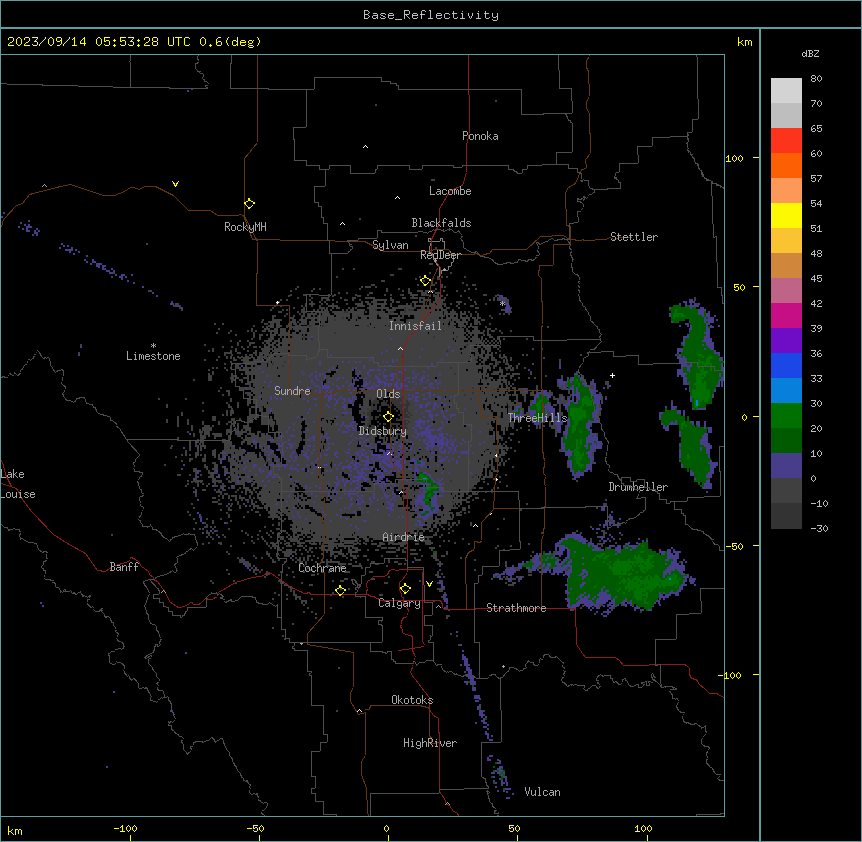Screen dimensions: 862x842
Task: Select the dark green 20-10 dBZ legend color
Action: click(x=786, y=440)
